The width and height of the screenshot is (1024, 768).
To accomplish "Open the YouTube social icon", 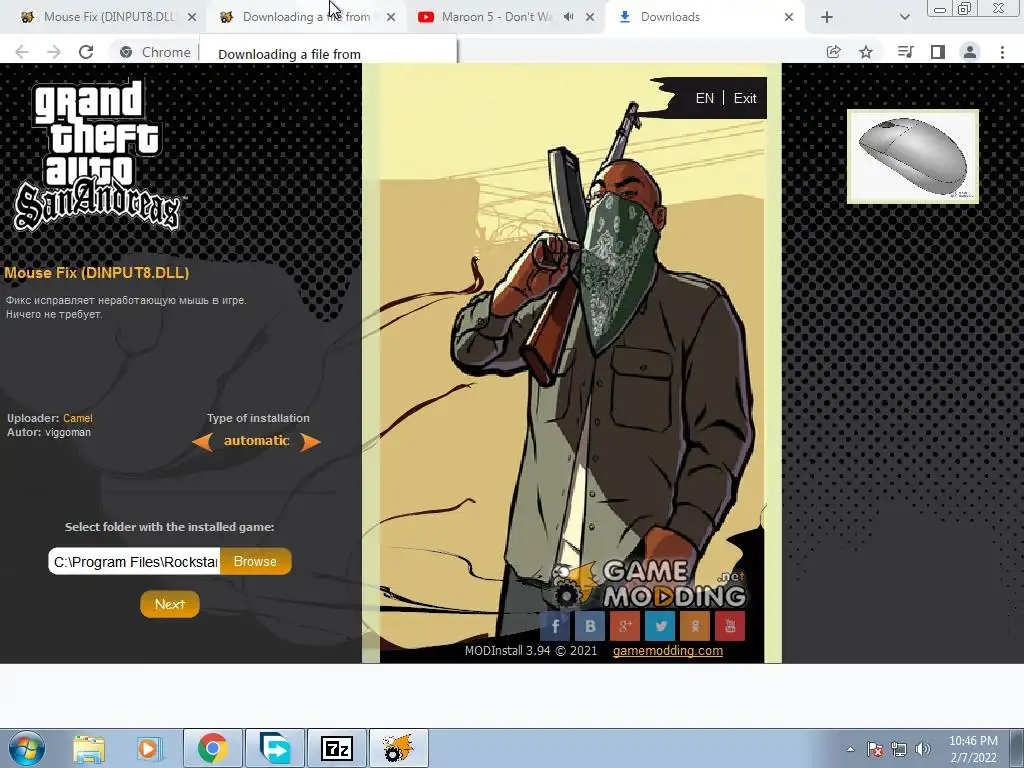I will click(x=730, y=626).
